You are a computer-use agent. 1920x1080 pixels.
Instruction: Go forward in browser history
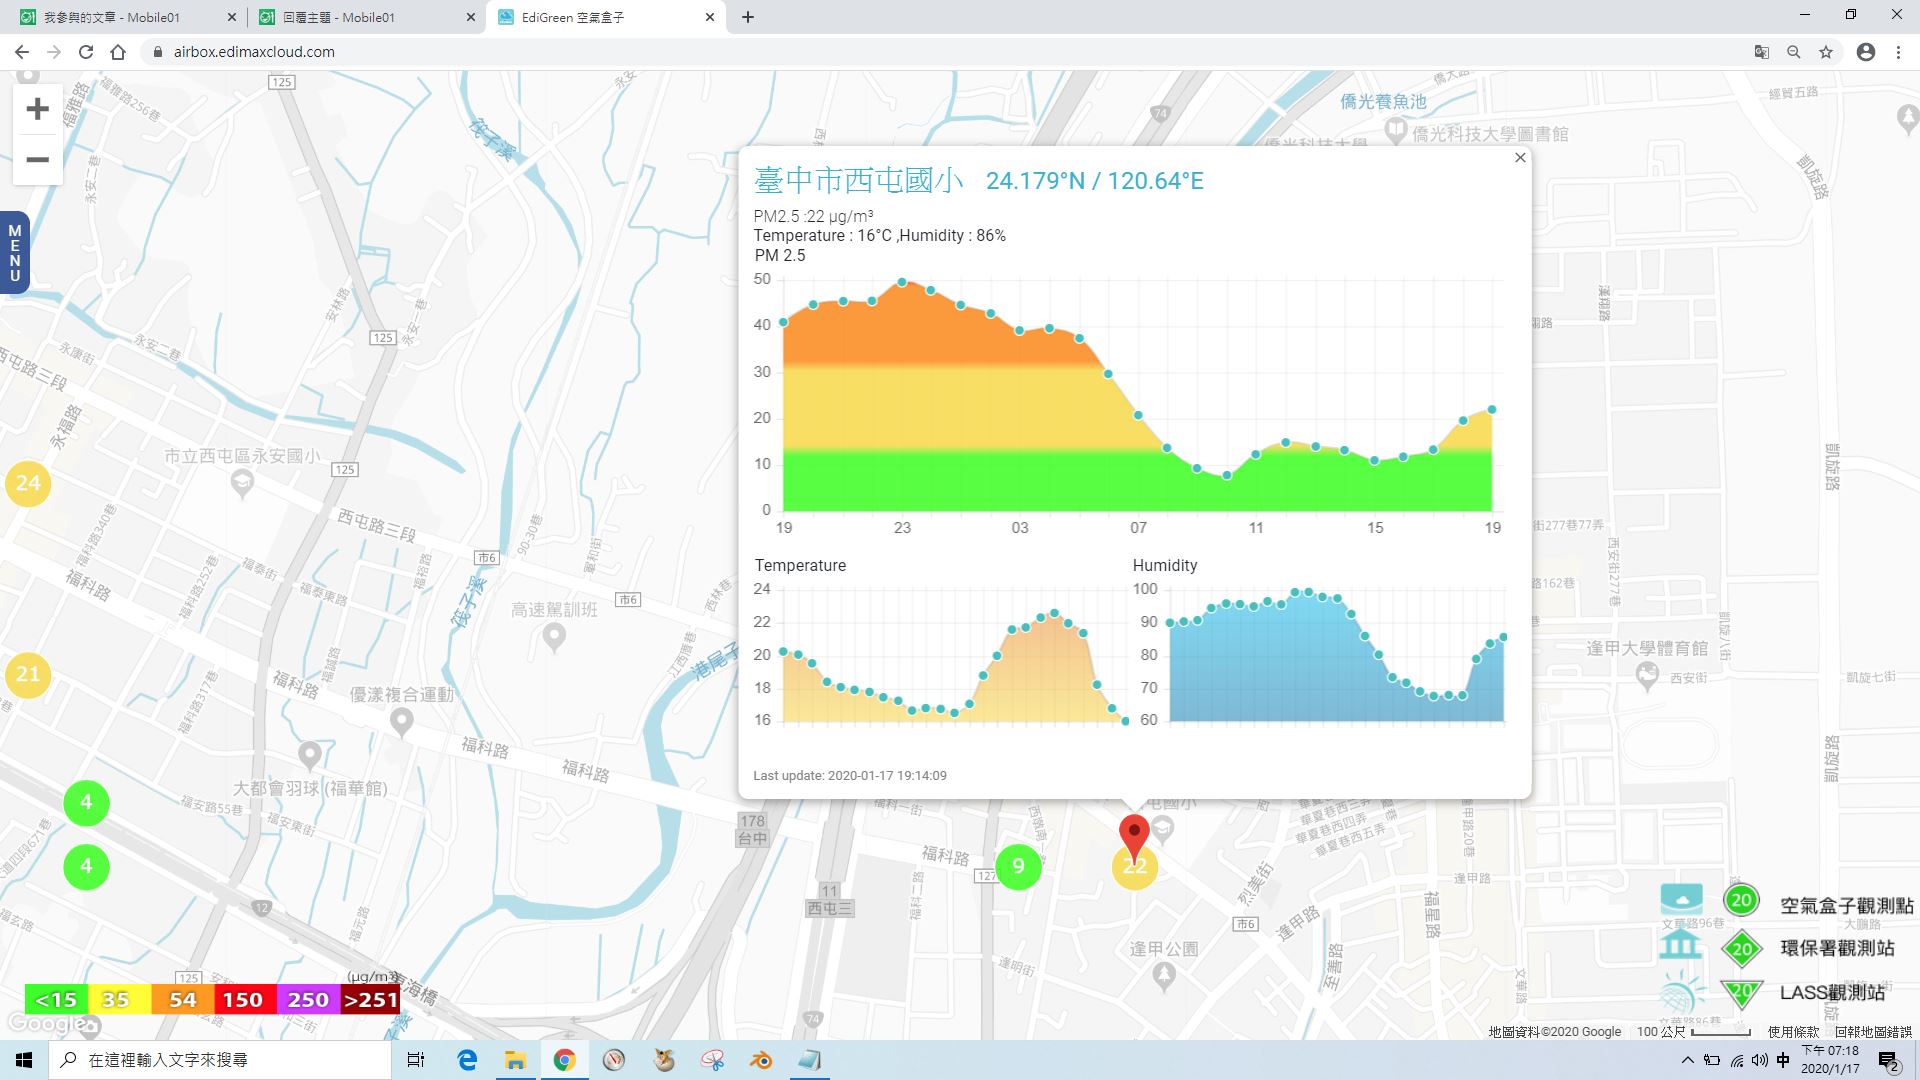point(54,52)
